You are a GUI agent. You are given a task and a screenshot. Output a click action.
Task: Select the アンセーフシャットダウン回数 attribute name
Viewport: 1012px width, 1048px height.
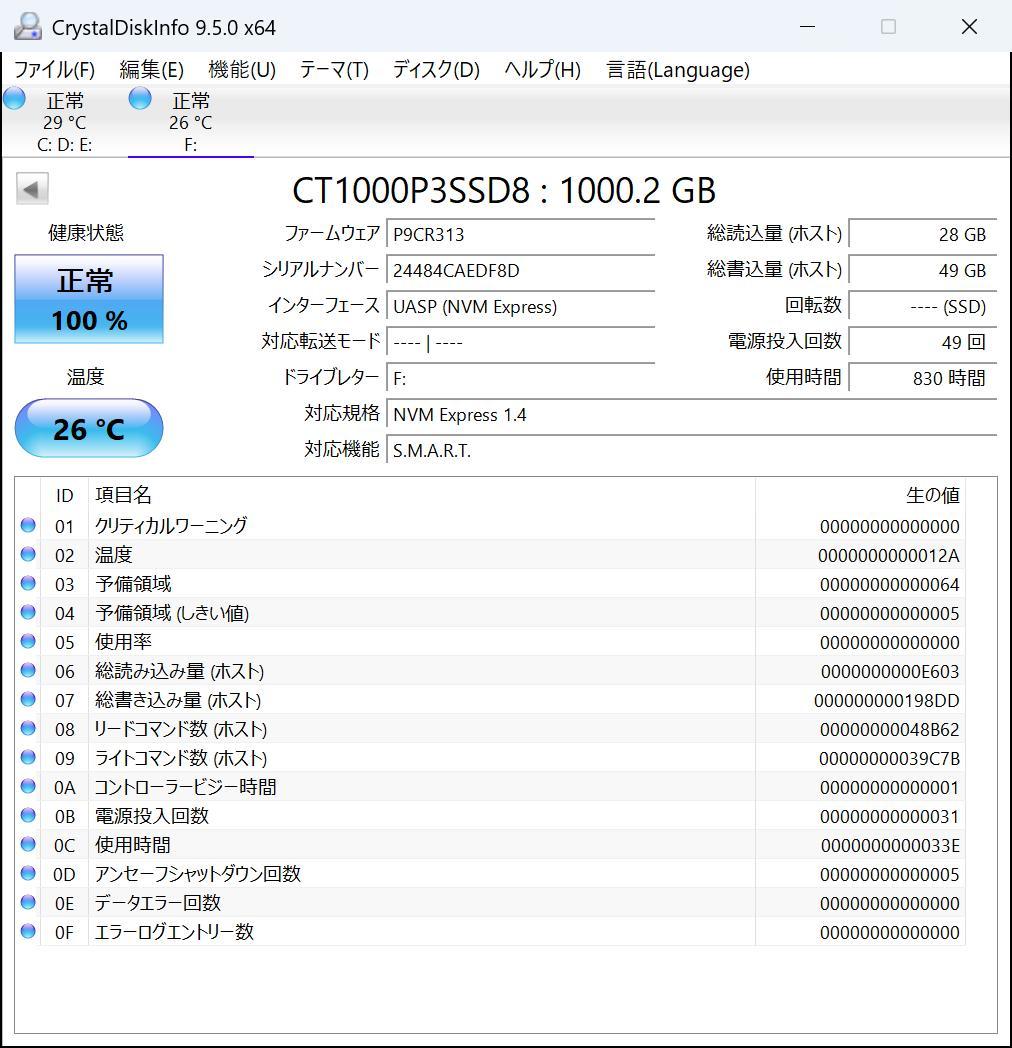point(197,874)
